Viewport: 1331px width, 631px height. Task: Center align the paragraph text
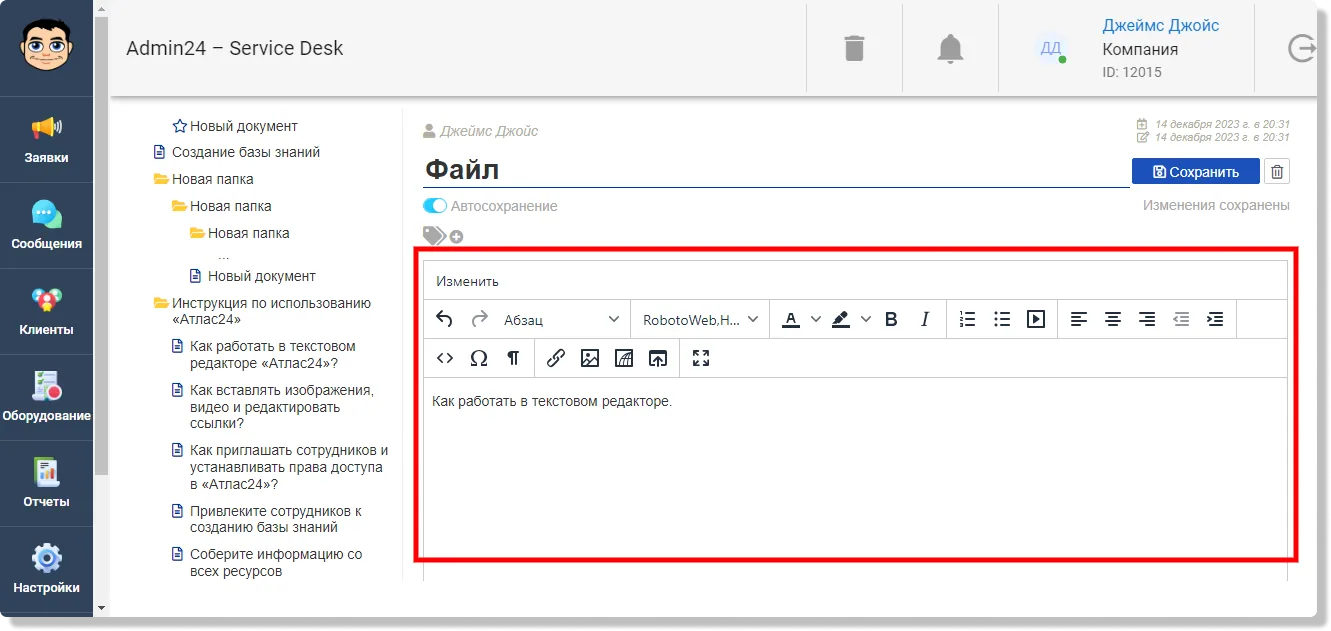coord(1112,319)
